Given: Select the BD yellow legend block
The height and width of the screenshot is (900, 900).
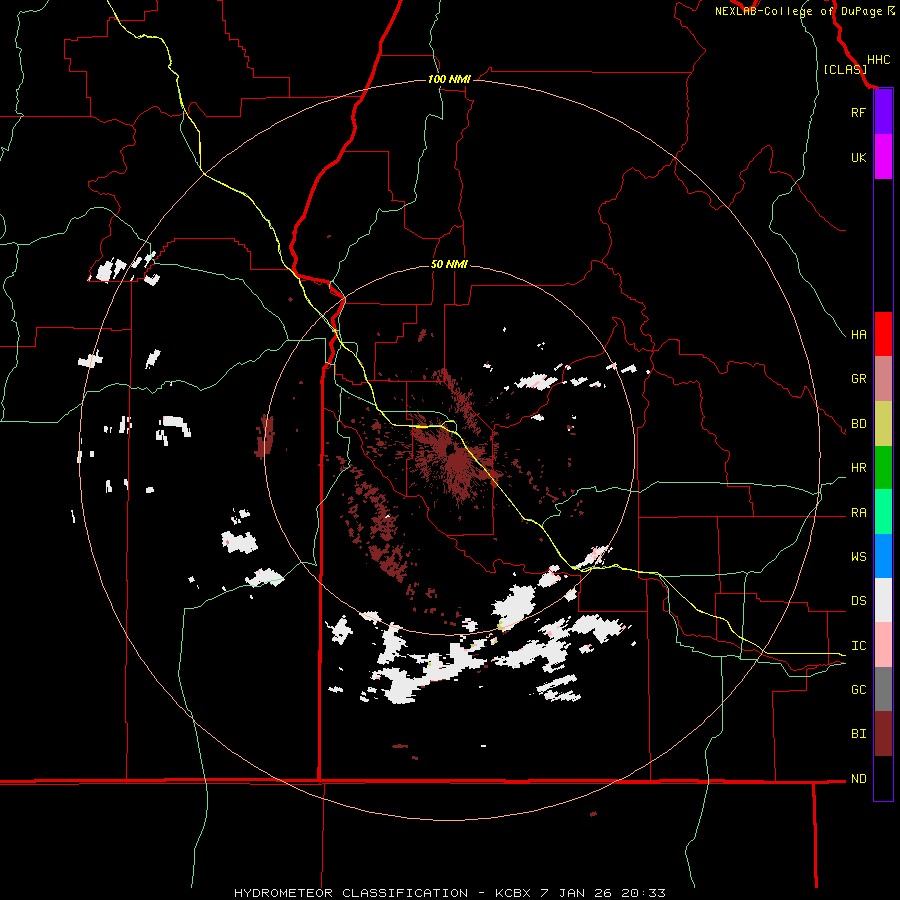Looking at the screenshot, I should (883, 424).
